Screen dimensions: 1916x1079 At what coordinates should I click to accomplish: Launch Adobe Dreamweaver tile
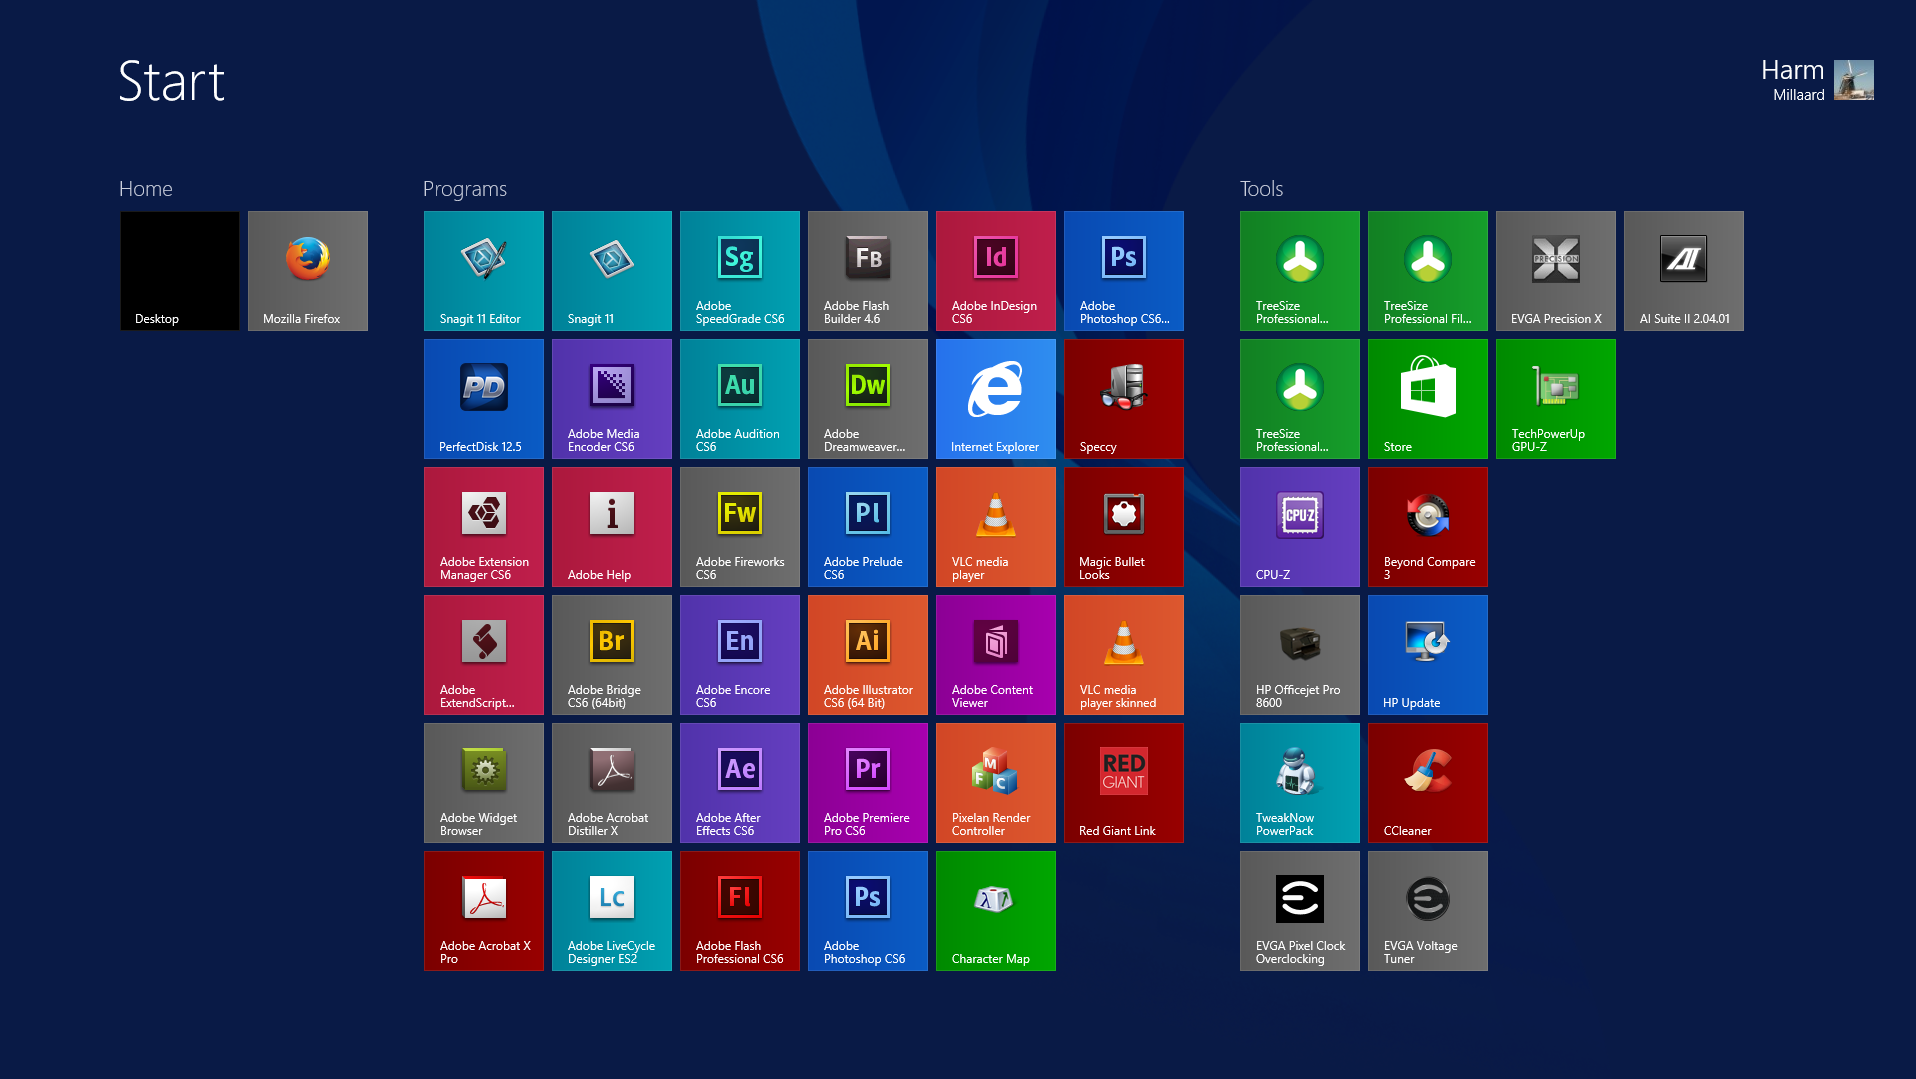868,399
